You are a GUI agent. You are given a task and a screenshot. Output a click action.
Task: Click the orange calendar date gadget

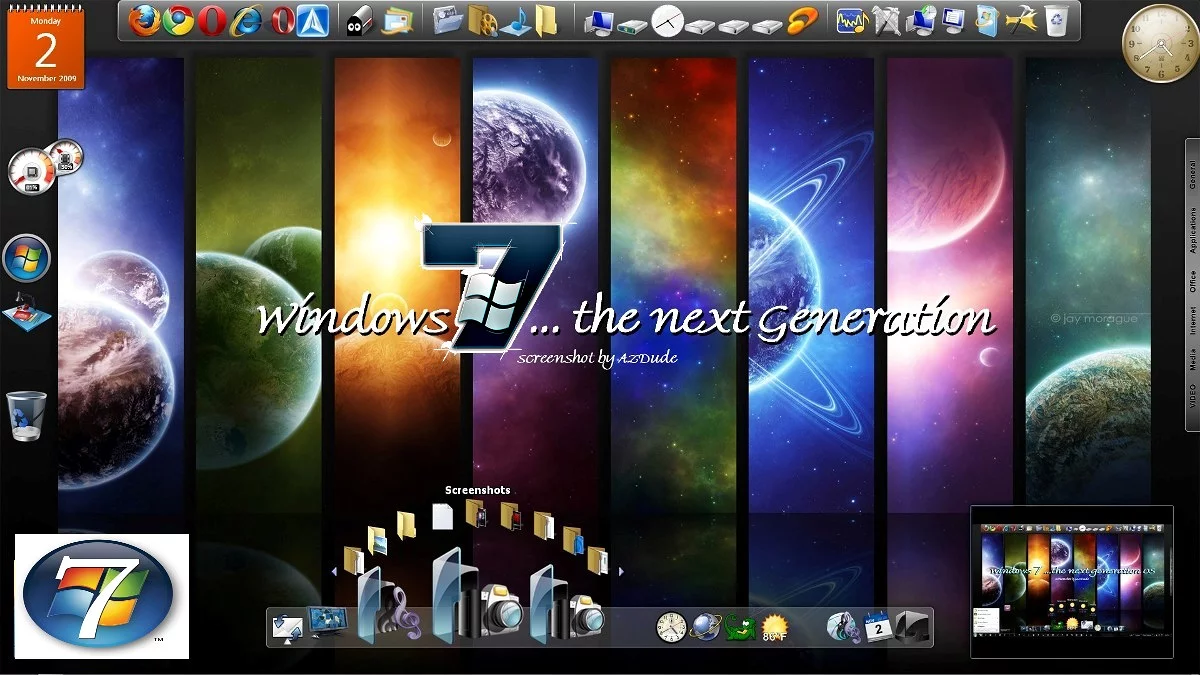(x=46, y=45)
